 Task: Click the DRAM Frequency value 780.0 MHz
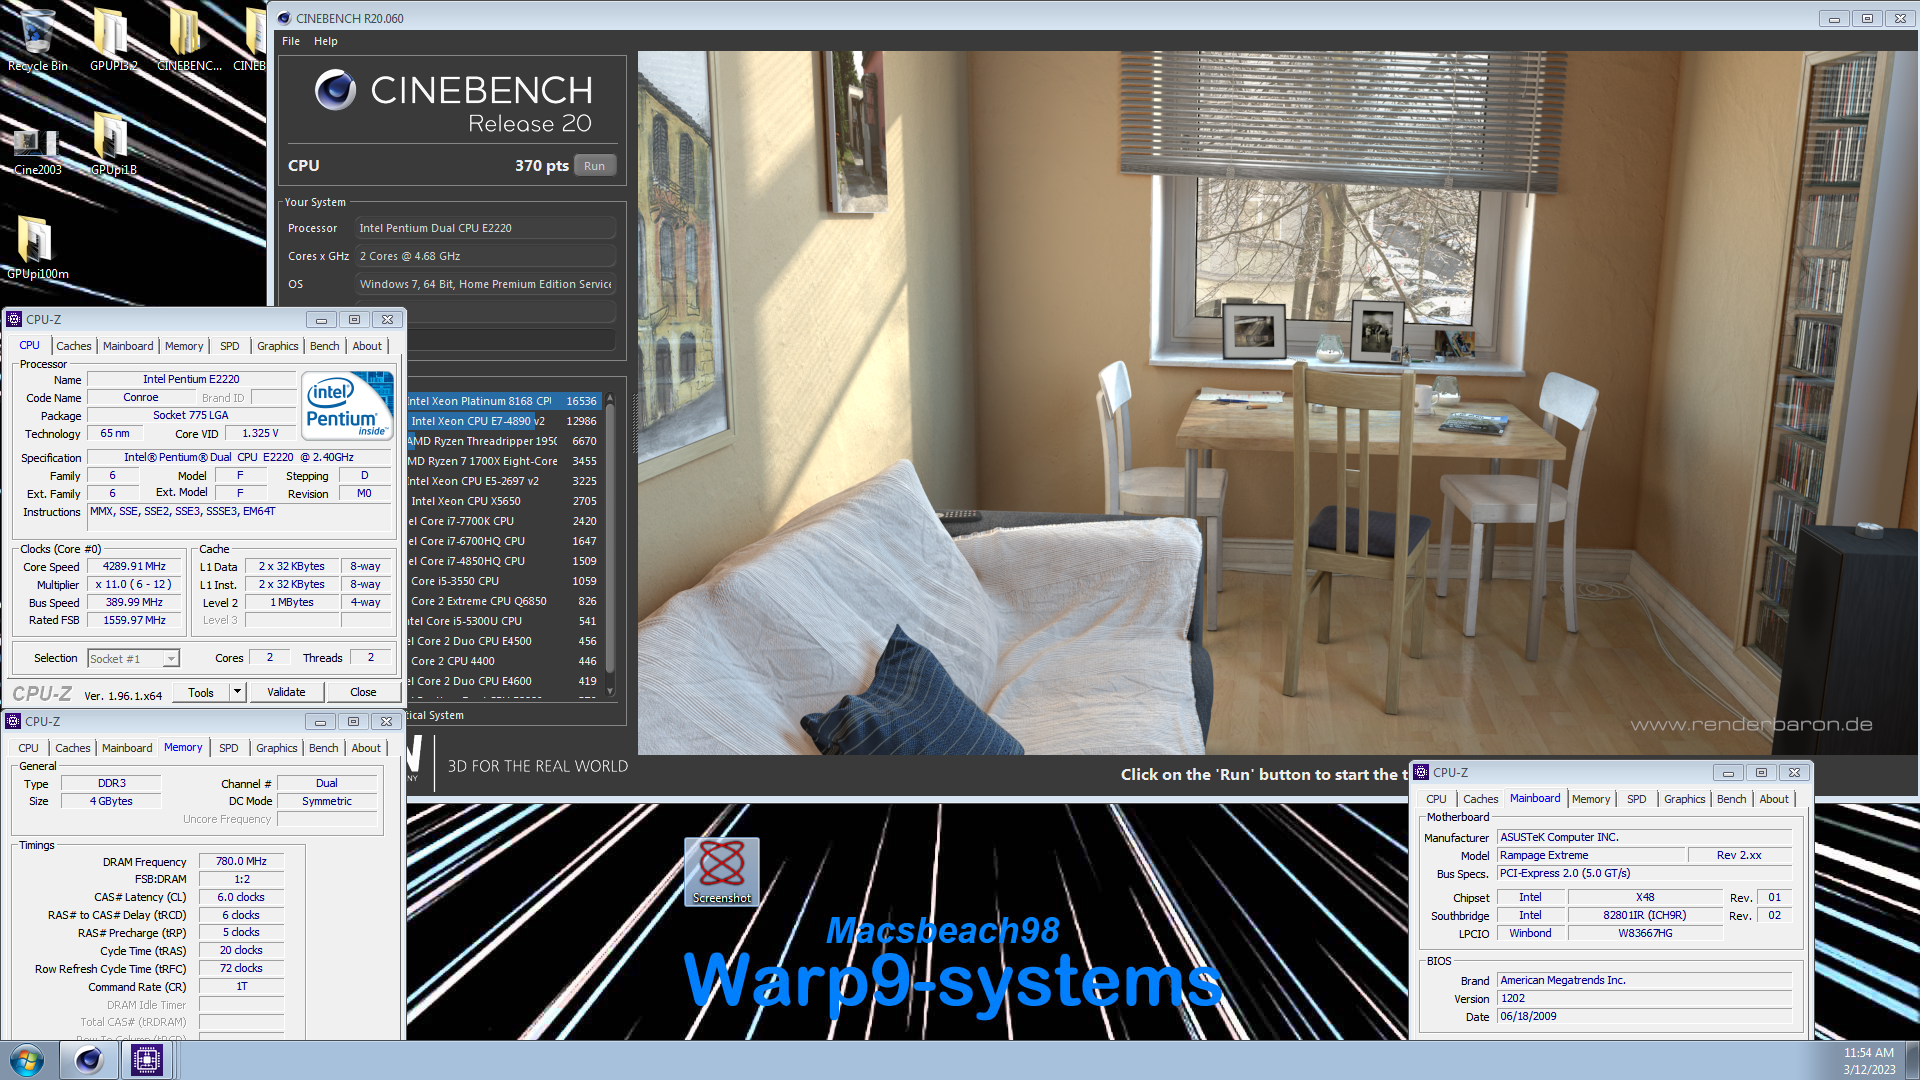(241, 861)
